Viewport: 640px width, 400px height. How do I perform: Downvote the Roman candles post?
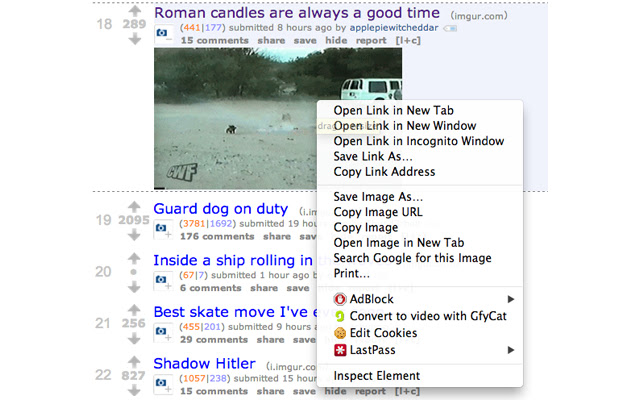click(x=135, y=39)
